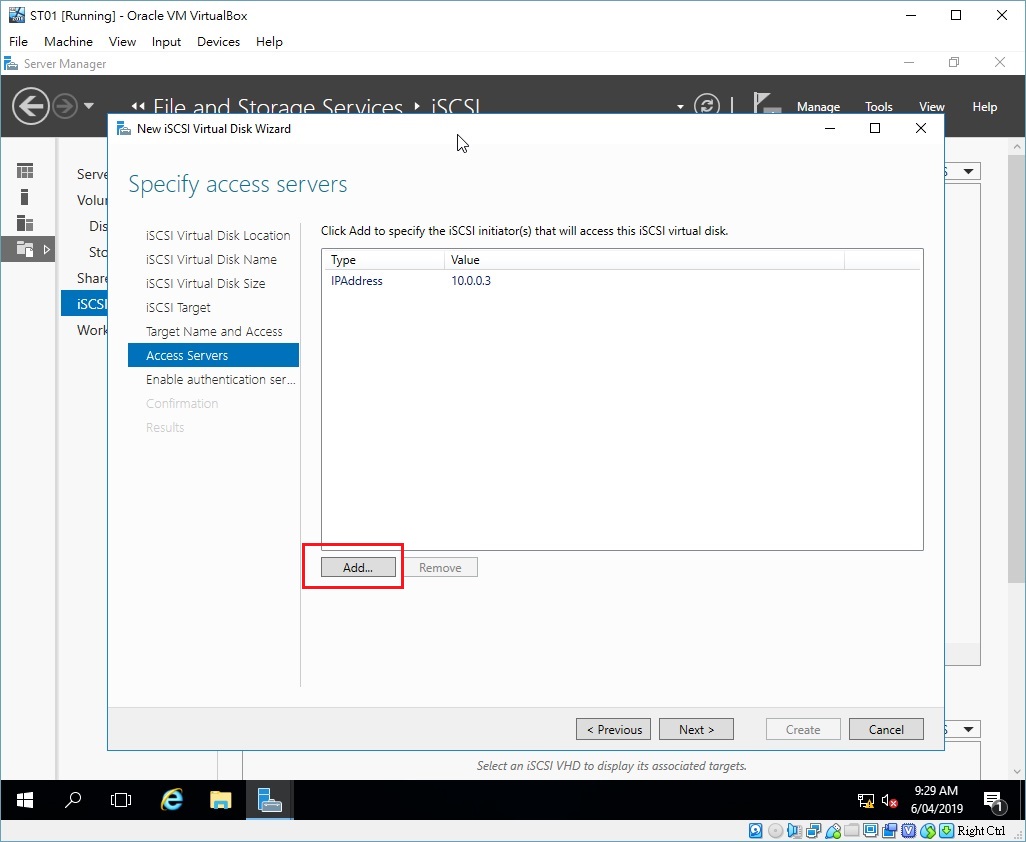
Task: Select the Target Name and Access step
Action: pos(214,331)
